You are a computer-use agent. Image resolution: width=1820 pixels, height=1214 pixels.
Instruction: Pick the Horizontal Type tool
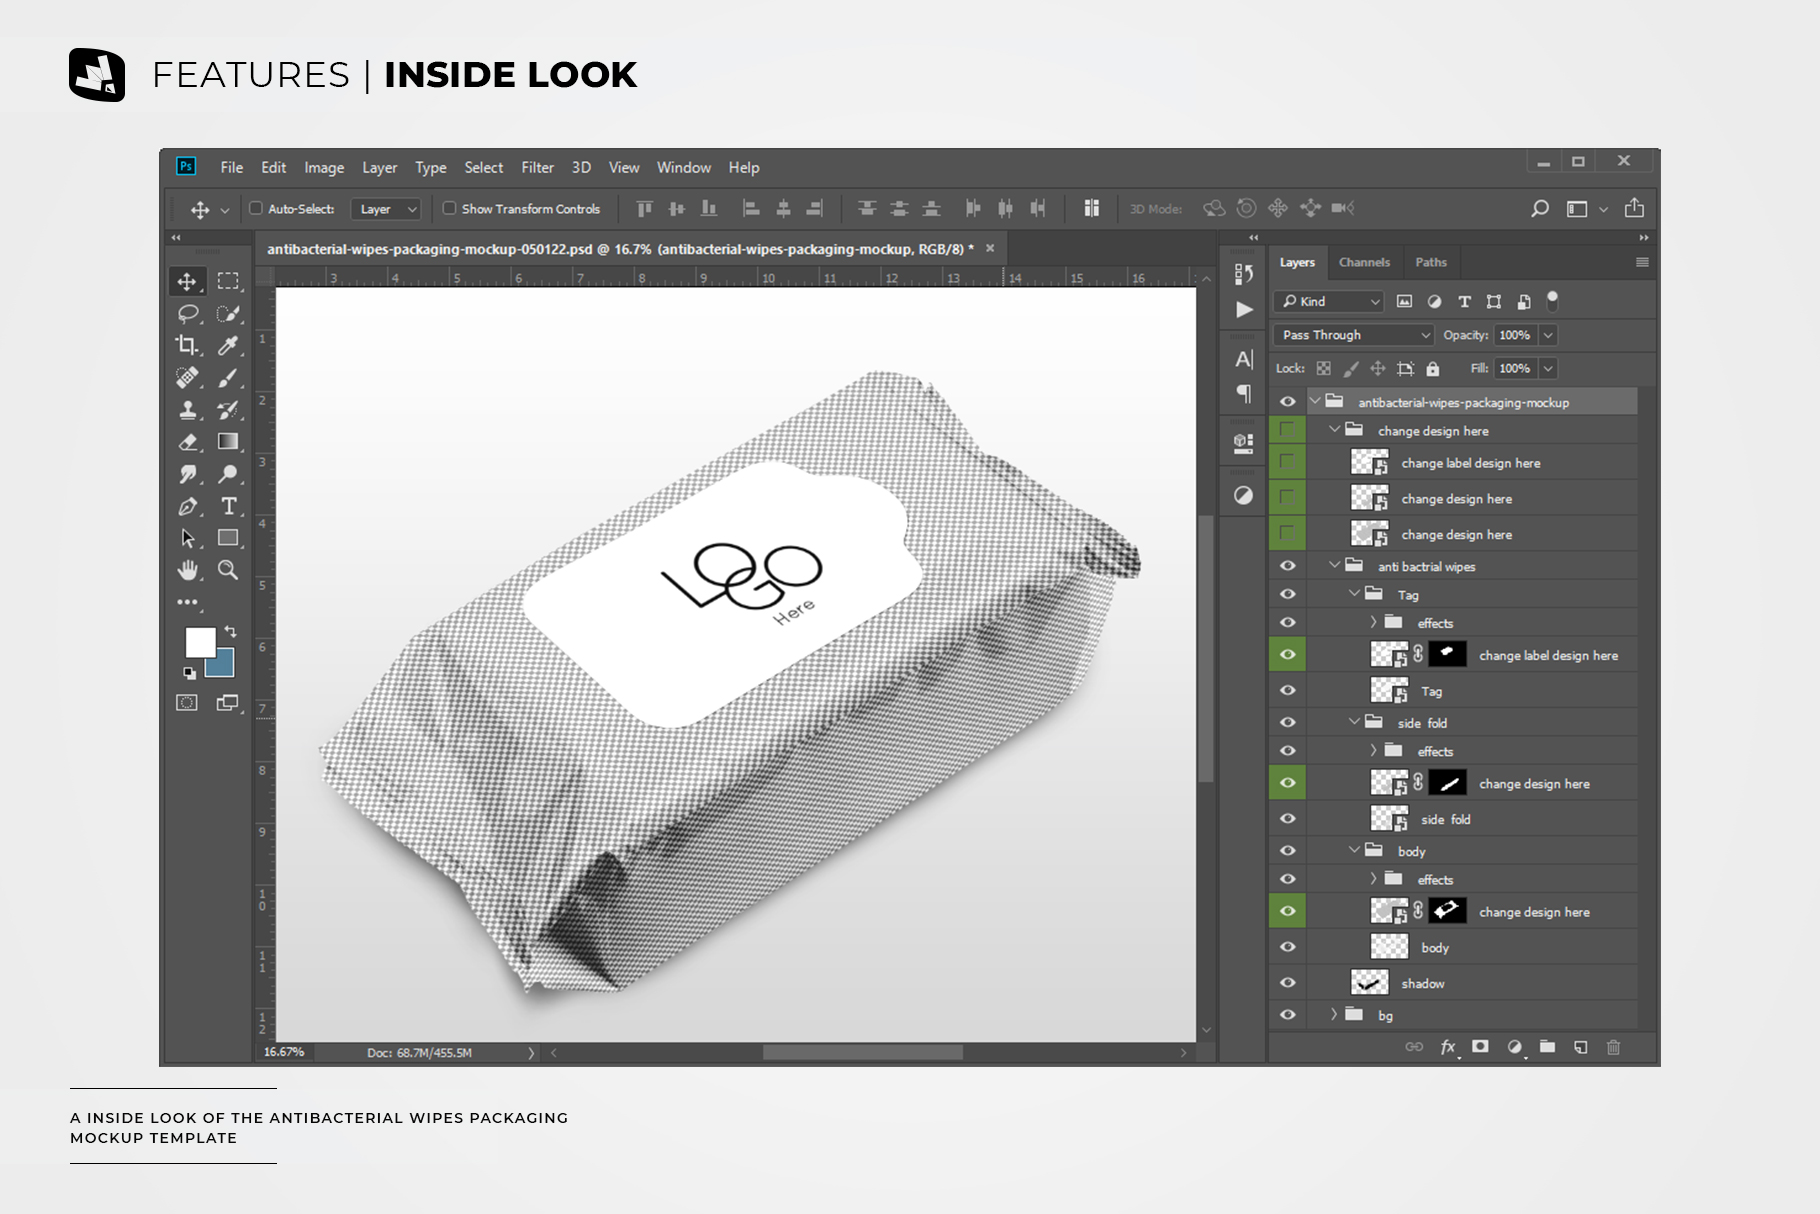coord(228,506)
